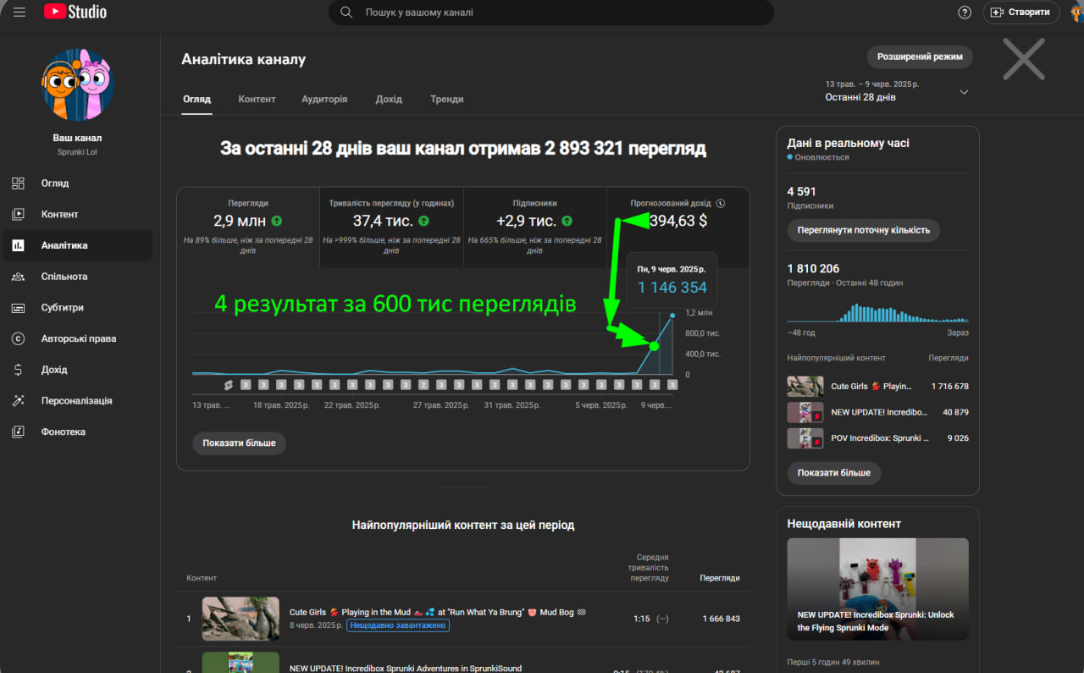Open Community section in sidebar
This screenshot has width=1084, height=673.
64,277
